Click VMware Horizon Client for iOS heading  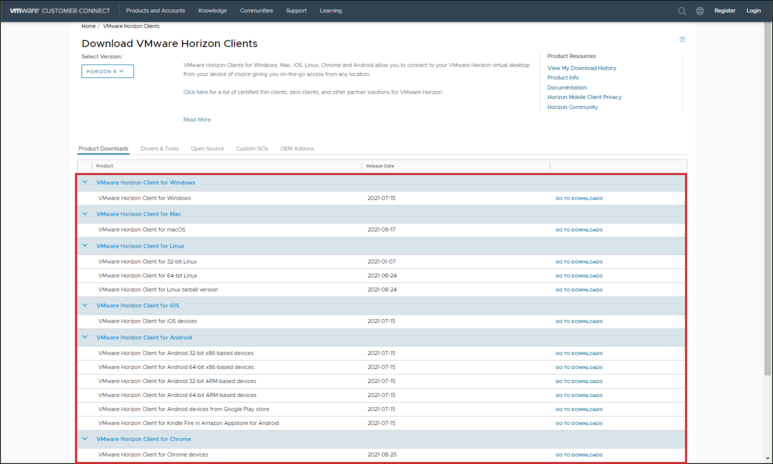pos(138,306)
